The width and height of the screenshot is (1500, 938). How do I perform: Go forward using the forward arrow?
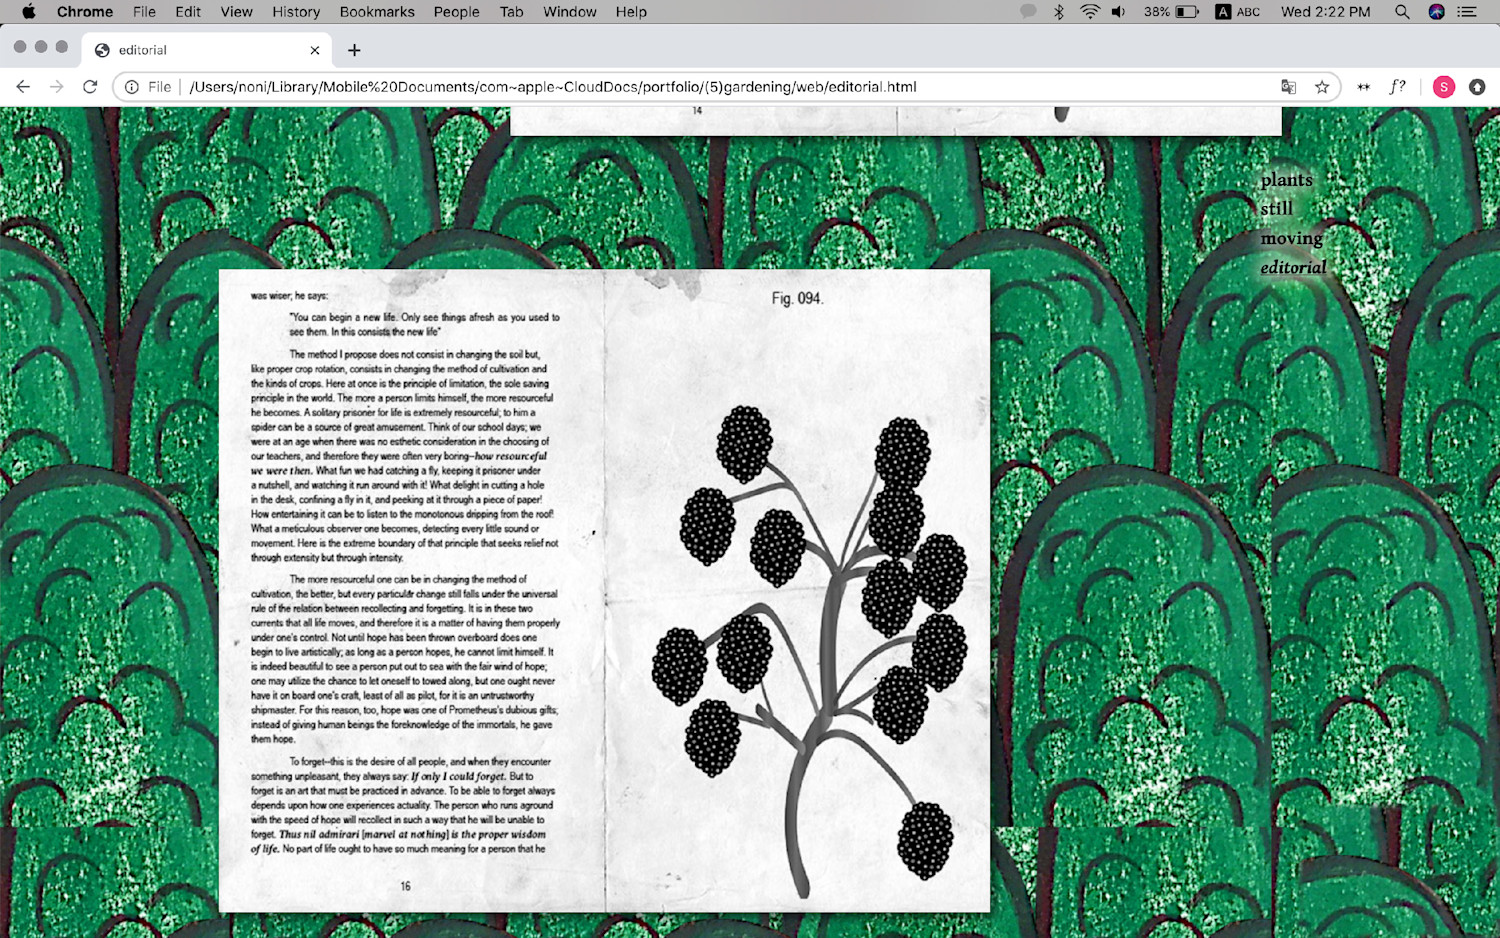57,87
